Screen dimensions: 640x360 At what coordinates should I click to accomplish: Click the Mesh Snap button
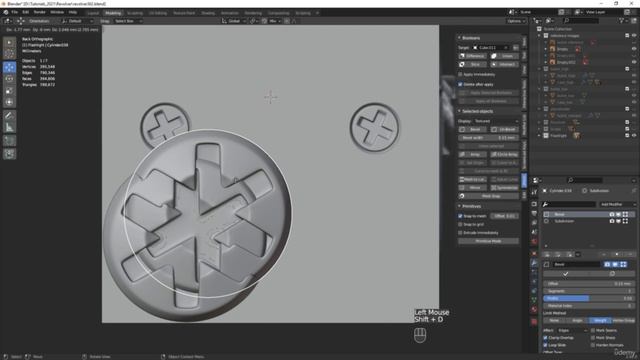pos(489,196)
